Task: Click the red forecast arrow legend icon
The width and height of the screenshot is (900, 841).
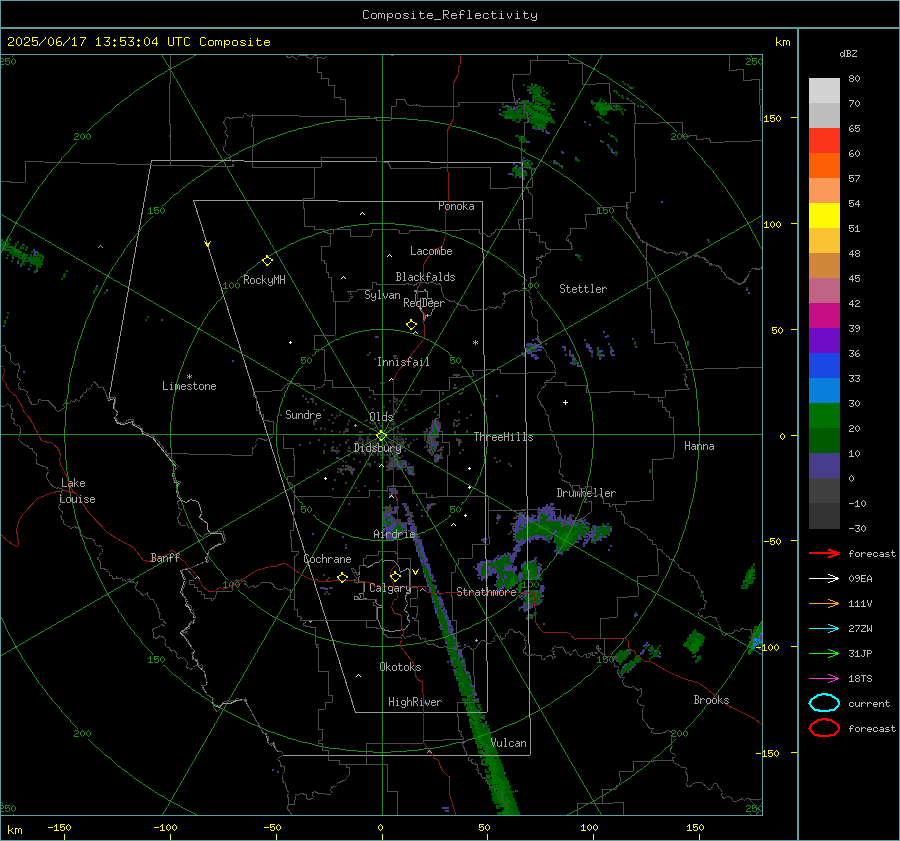Action: (x=824, y=553)
